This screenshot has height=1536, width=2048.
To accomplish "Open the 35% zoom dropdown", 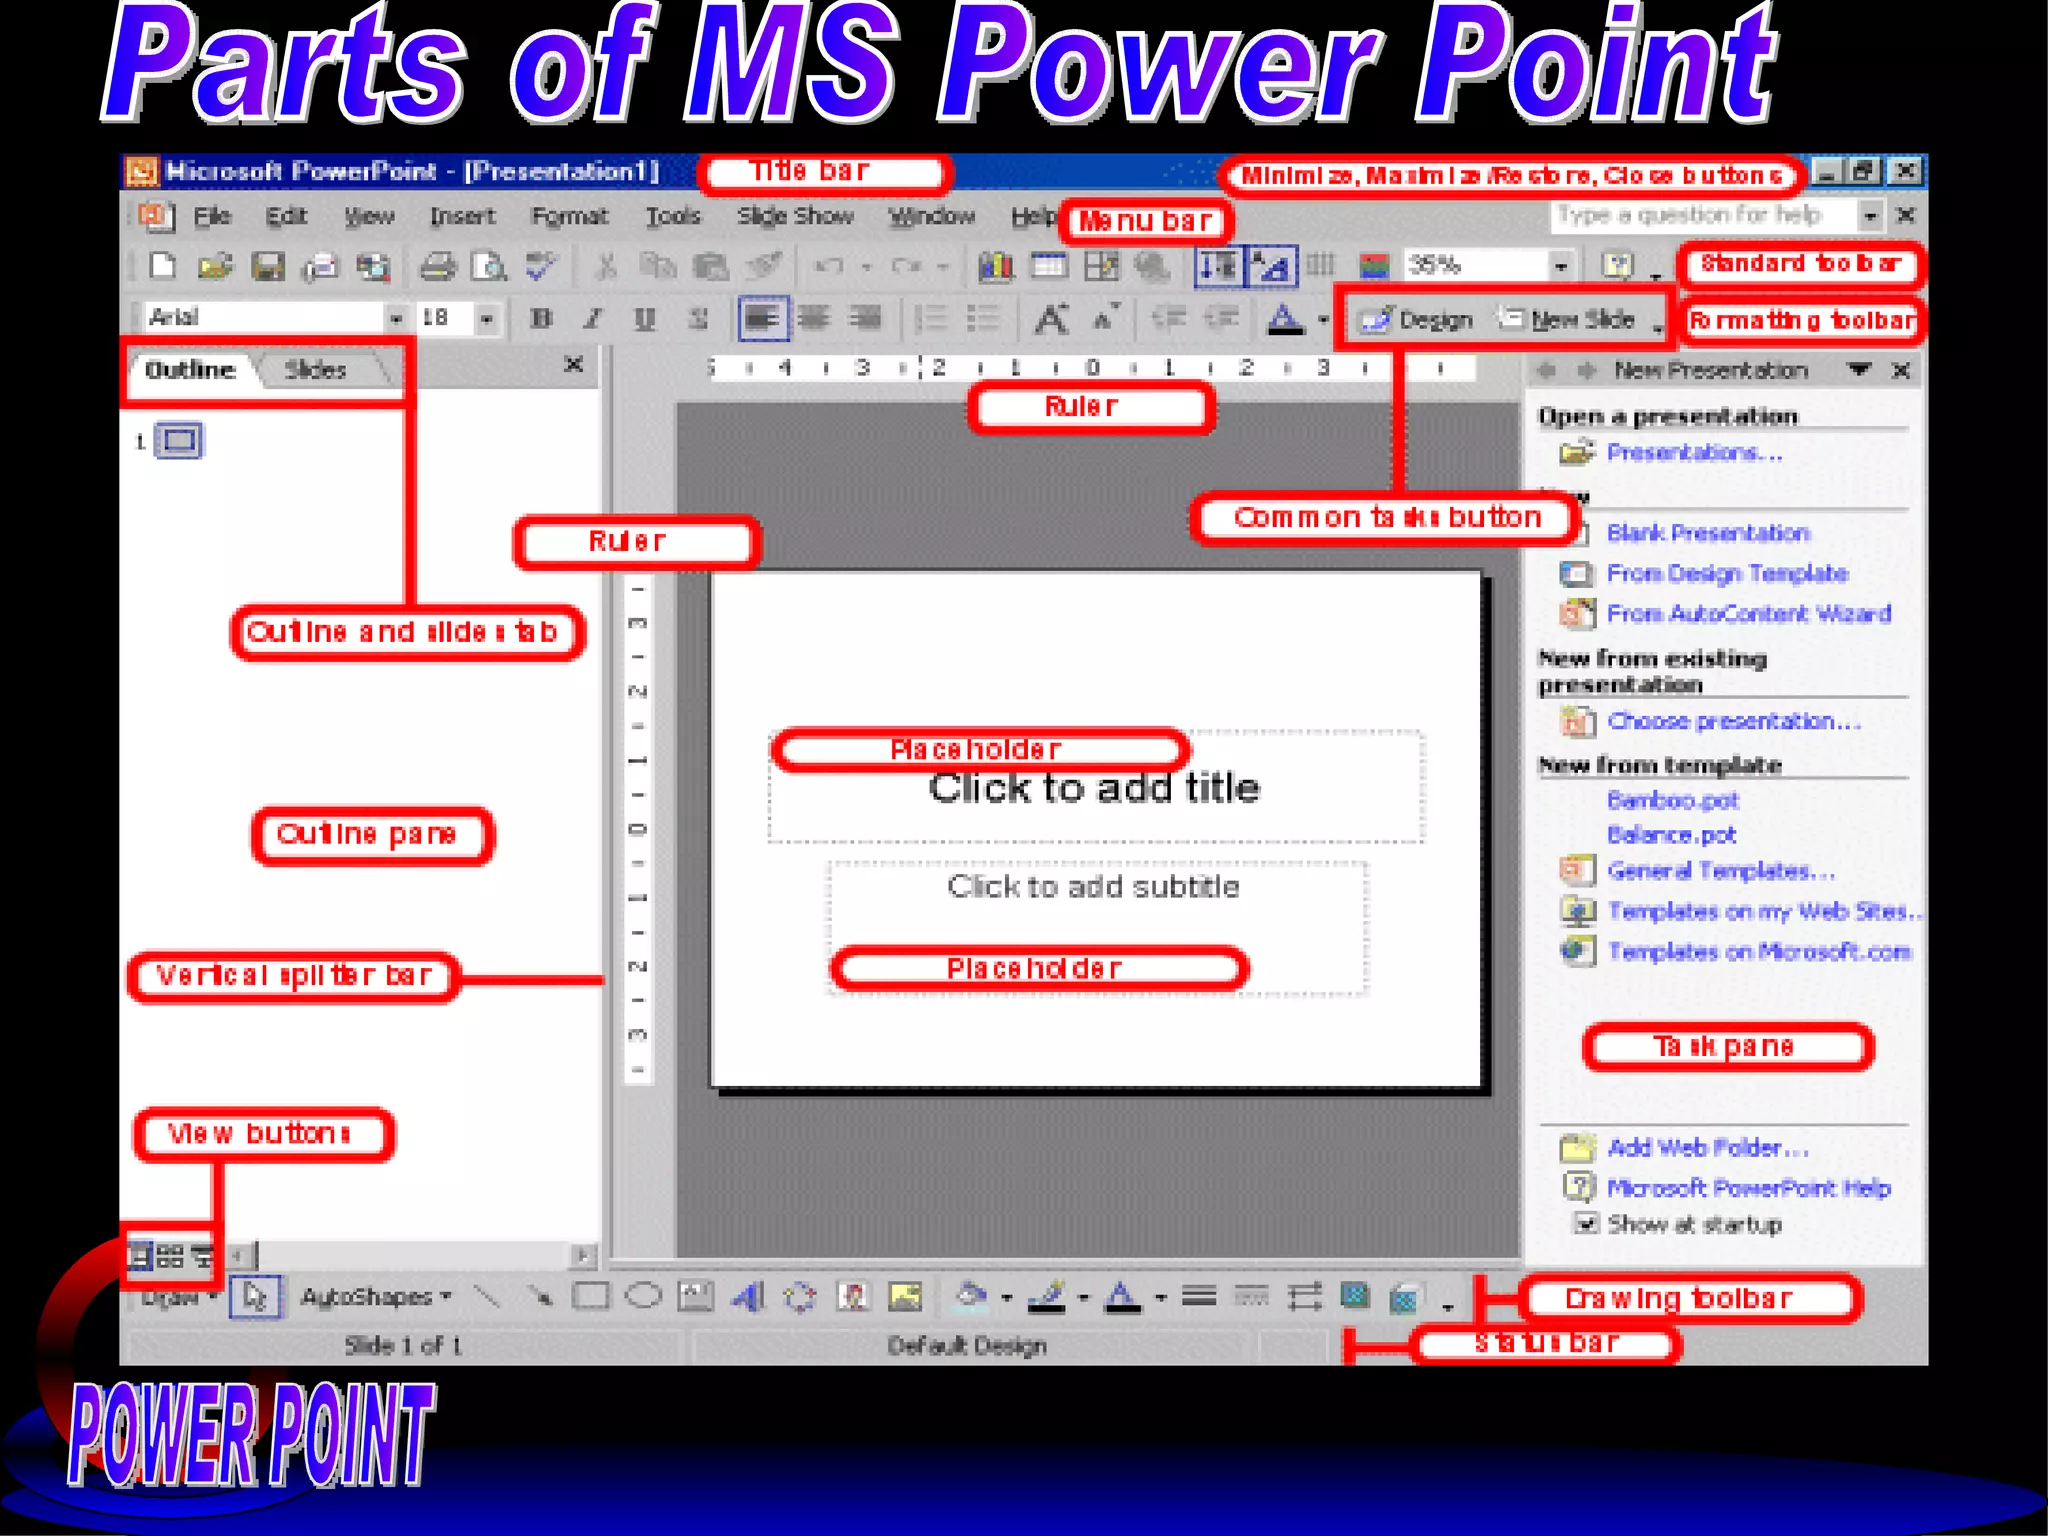I will (1560, 266).
